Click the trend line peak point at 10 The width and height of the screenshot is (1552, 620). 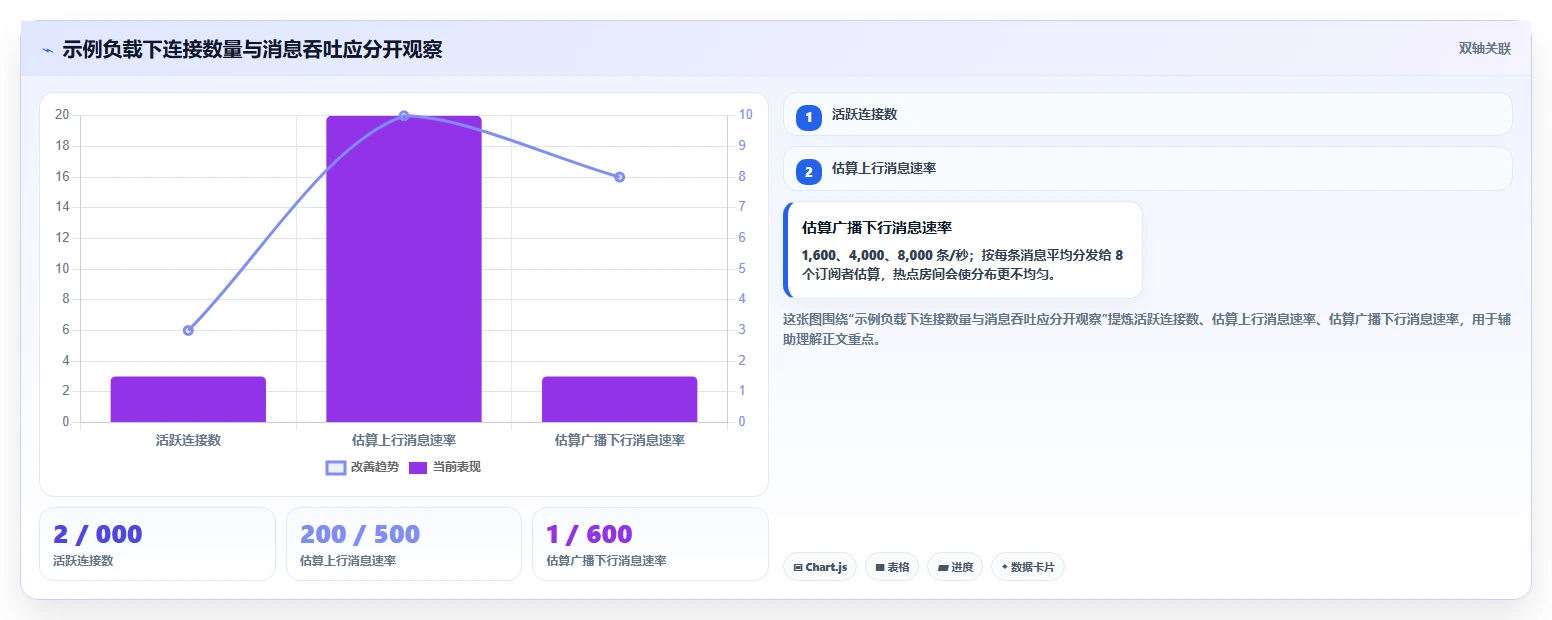404,116
